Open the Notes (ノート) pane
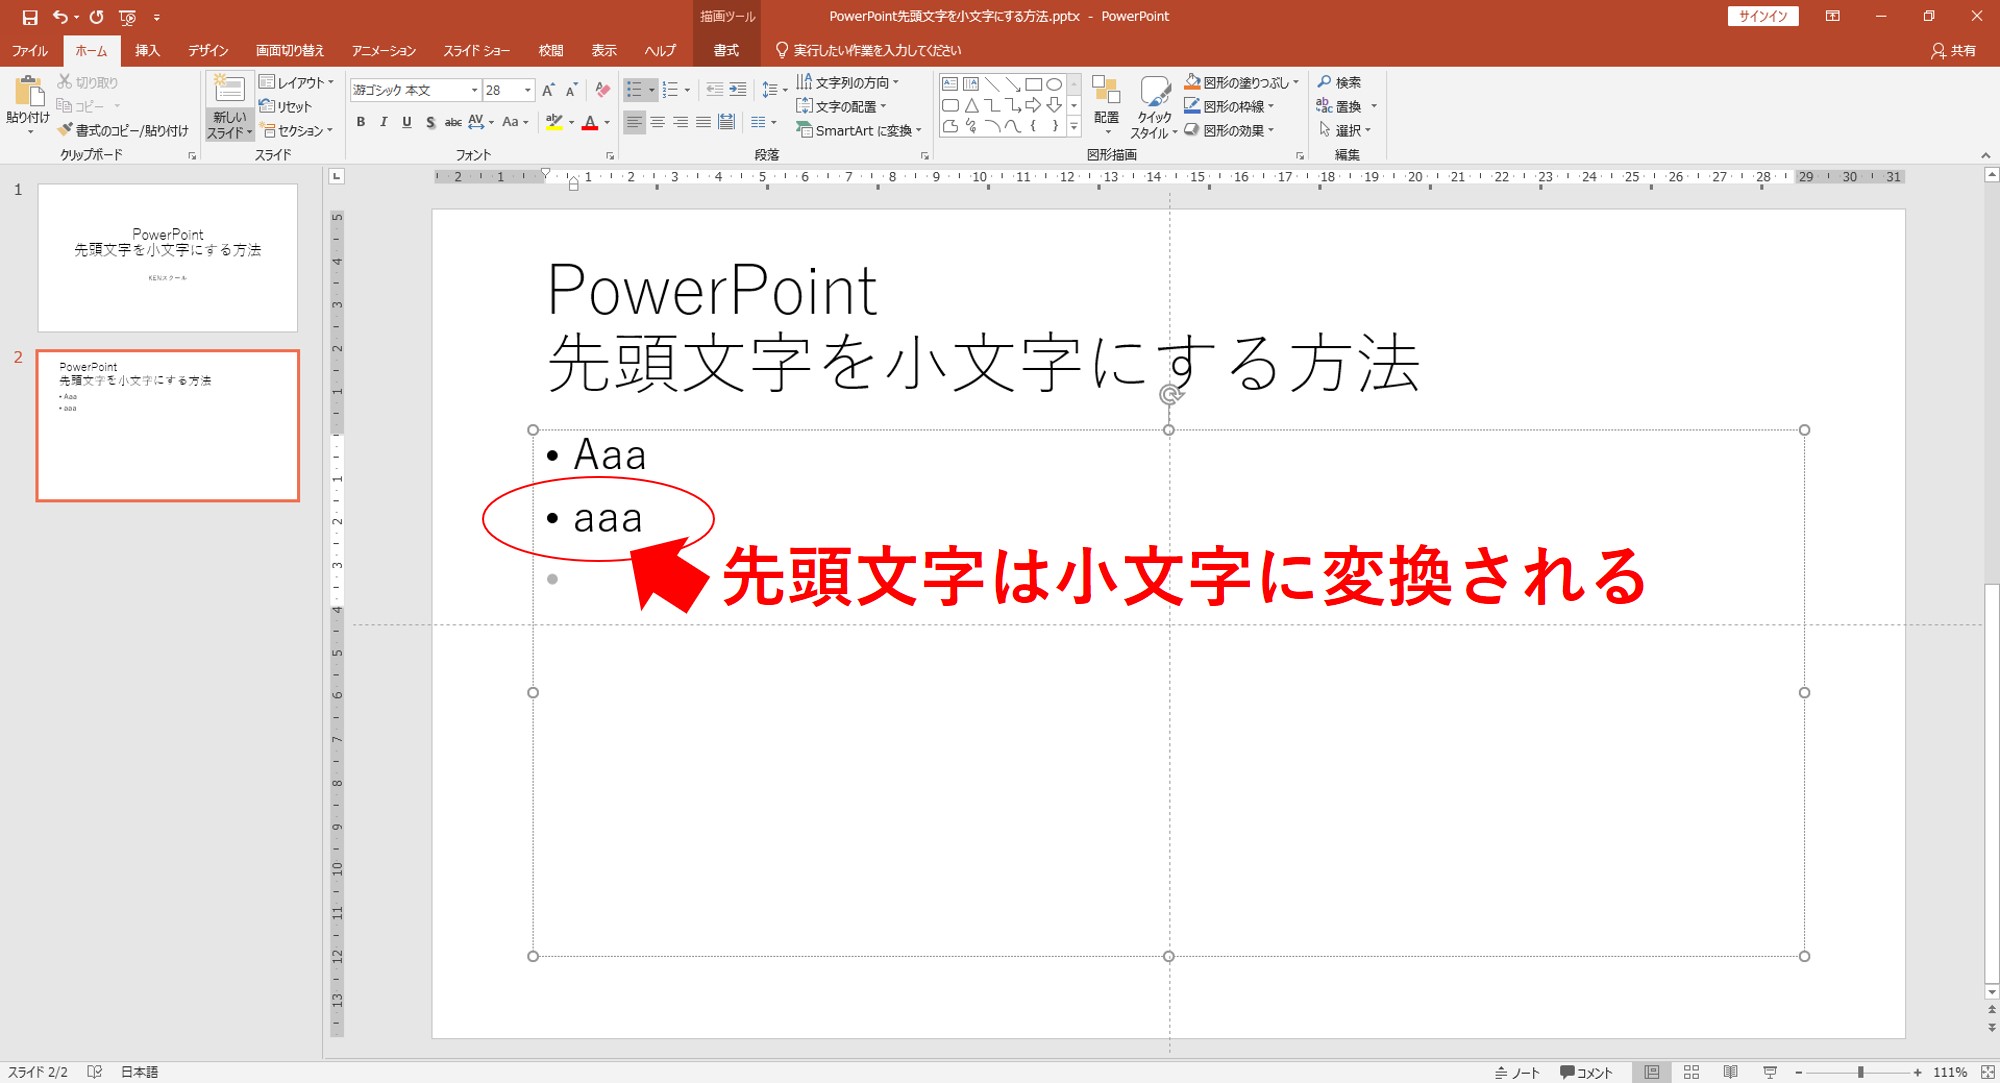 pyautogui.click(x=1517, y=1072)
